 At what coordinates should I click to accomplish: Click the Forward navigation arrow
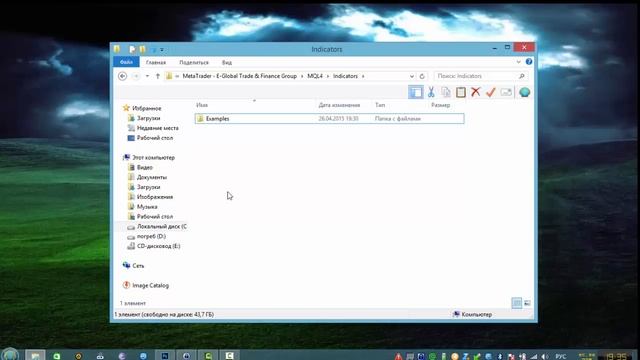tap(136, 76)
